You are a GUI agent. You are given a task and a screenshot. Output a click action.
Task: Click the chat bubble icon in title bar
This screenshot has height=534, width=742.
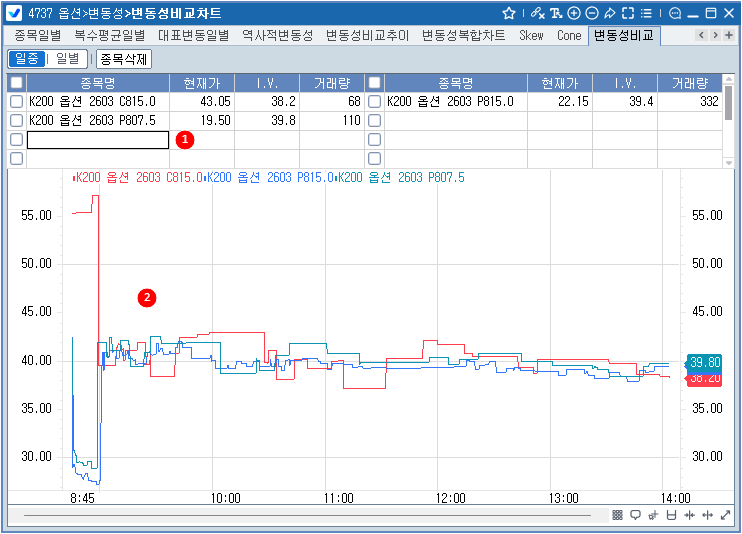(675, 14)
